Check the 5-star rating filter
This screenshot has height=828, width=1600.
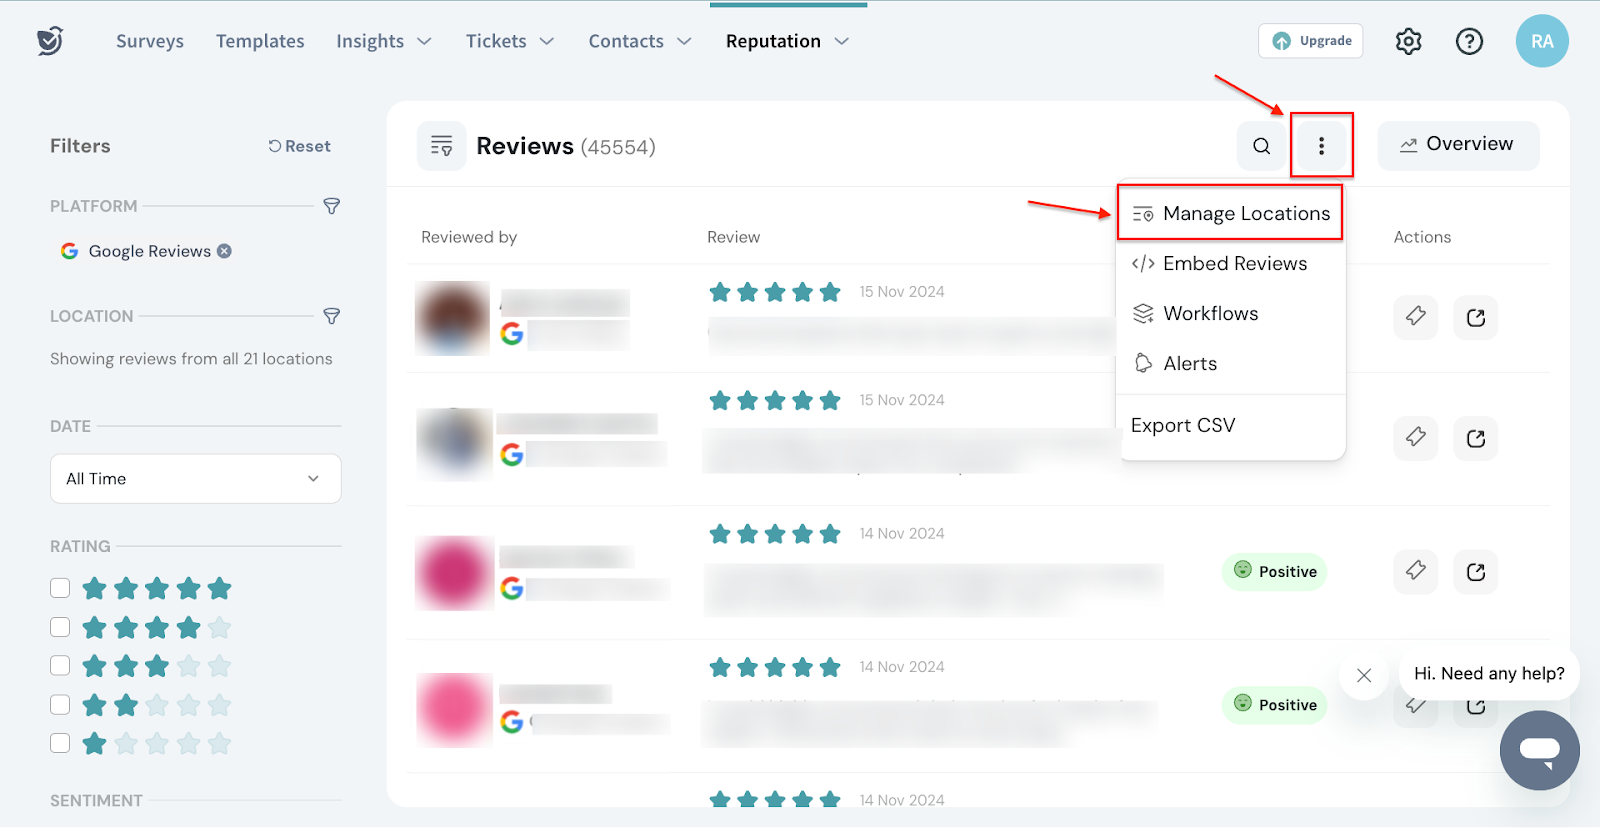pos(60,588)
